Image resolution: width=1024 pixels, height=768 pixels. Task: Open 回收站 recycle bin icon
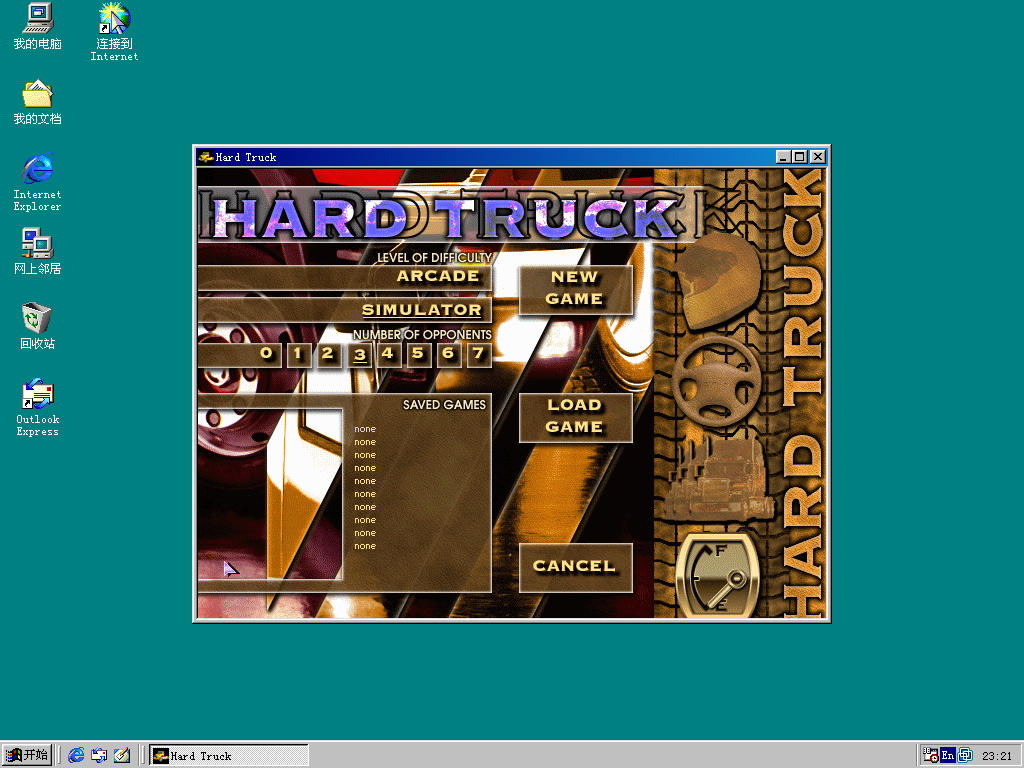click(37, 326)
